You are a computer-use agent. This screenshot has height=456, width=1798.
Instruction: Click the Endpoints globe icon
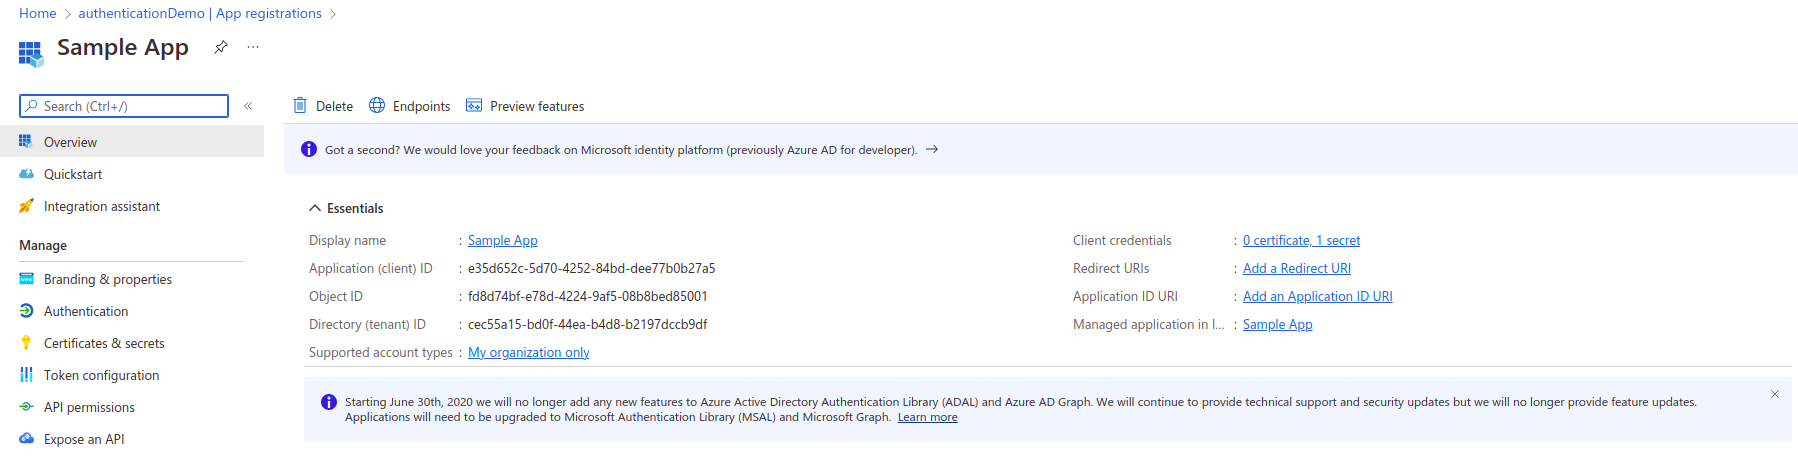[x=377, y=105]
